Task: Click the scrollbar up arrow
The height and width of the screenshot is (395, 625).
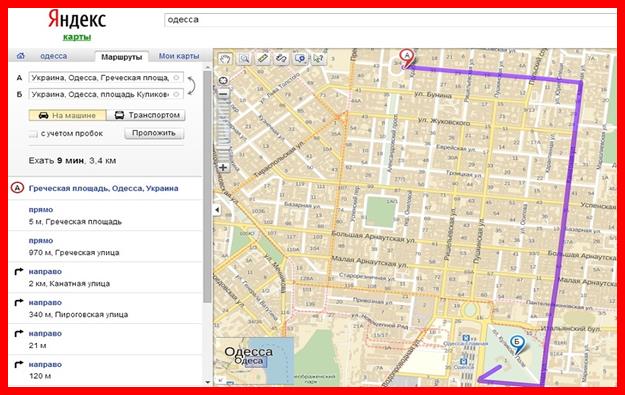Action: (207, 67)
